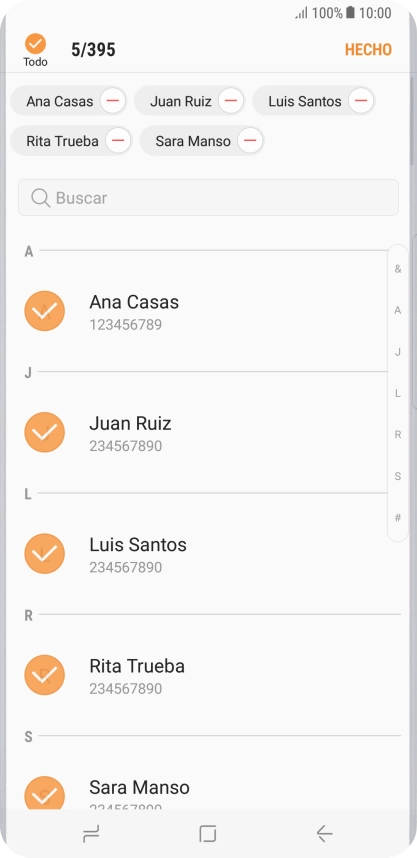Remove Sara Manso chip with minus icon
The width and height of the screenshot is (417, 858).
tap(250, 141)
